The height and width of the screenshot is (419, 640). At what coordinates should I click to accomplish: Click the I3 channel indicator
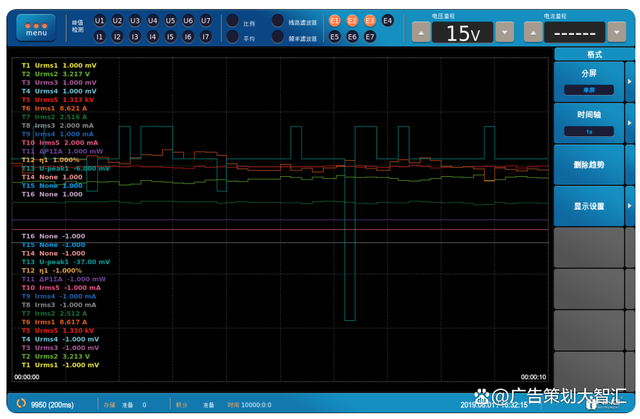(135, 37)
